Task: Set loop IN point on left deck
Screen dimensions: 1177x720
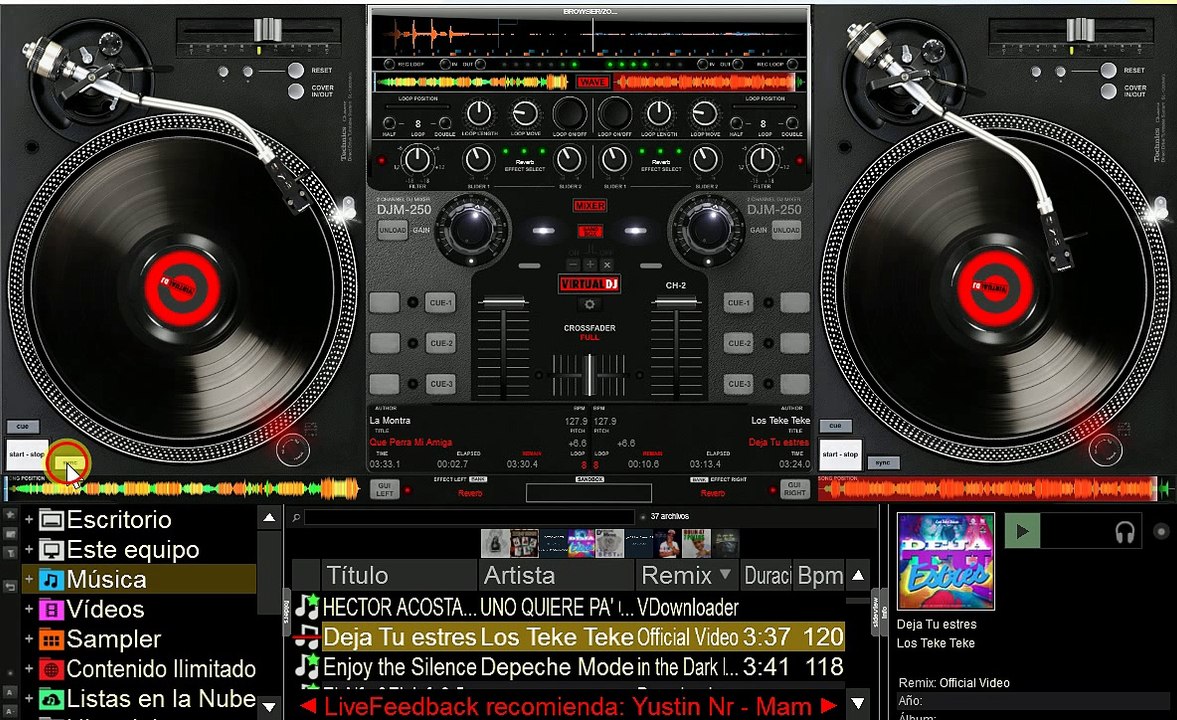Action: 444,65
